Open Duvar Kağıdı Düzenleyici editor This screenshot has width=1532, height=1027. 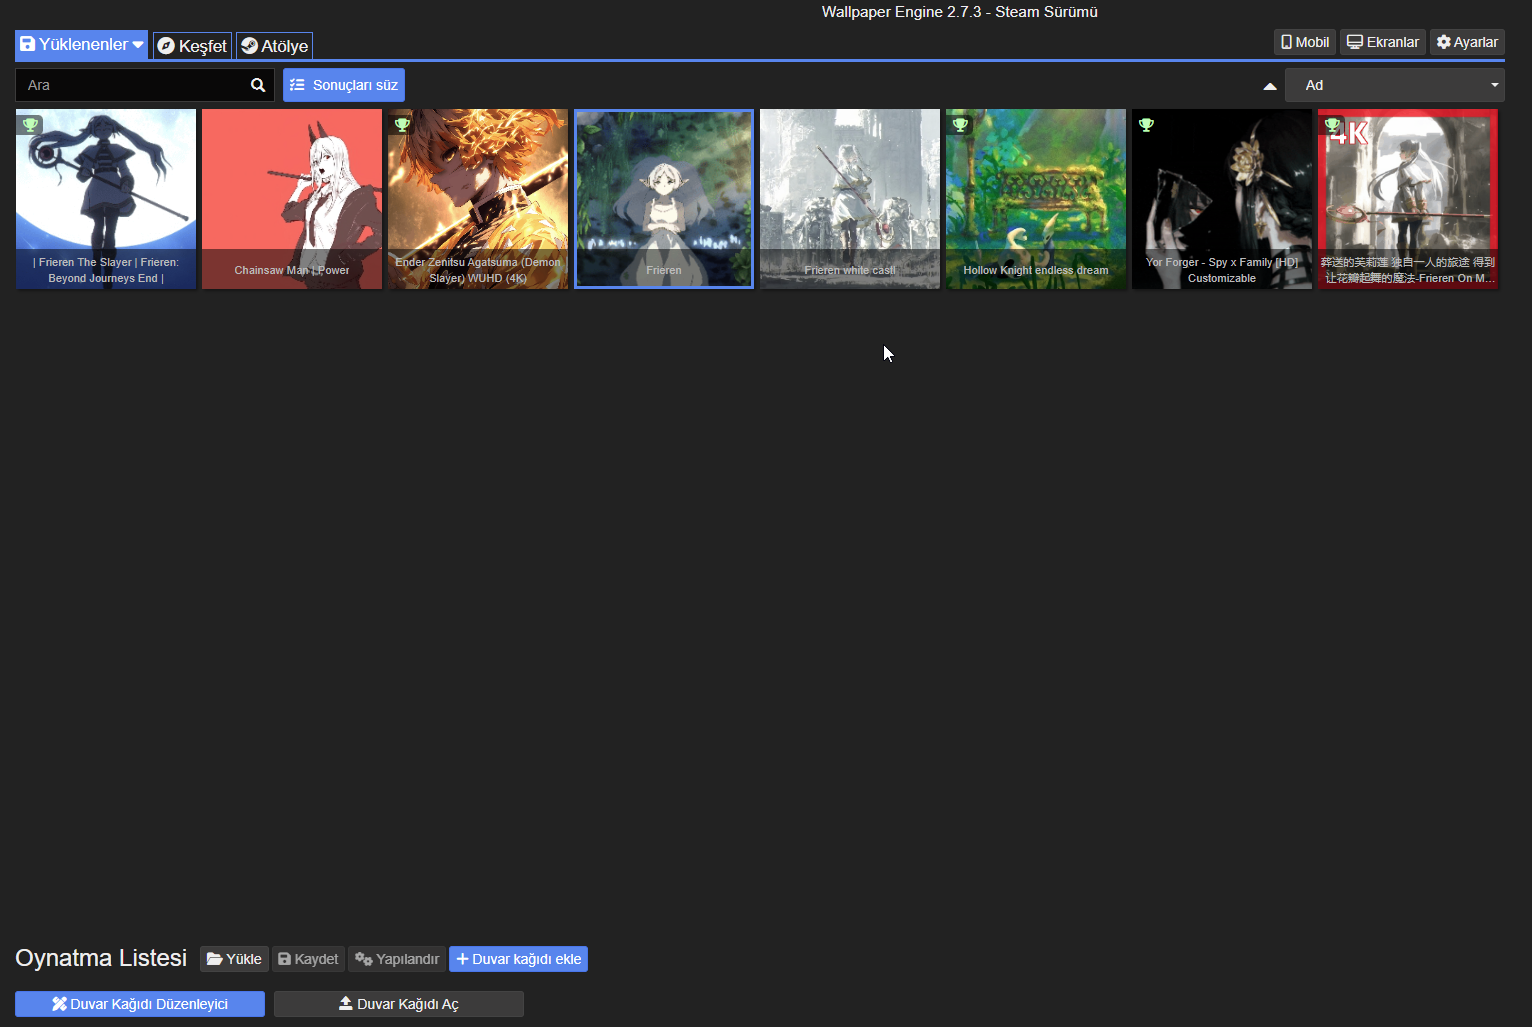[140, 1004]
